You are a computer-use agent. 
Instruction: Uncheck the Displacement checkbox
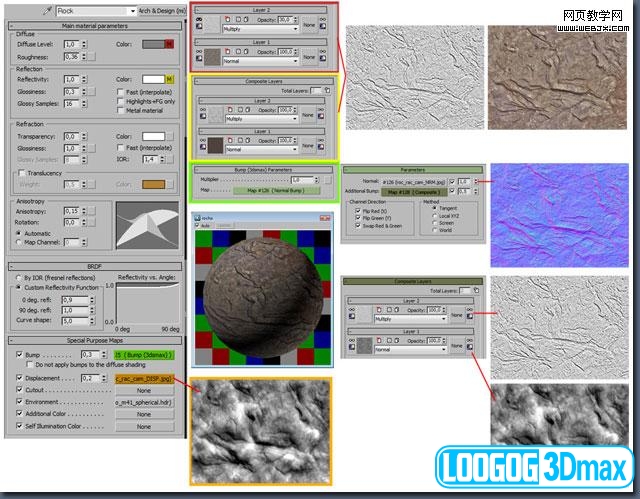(19, 378)
